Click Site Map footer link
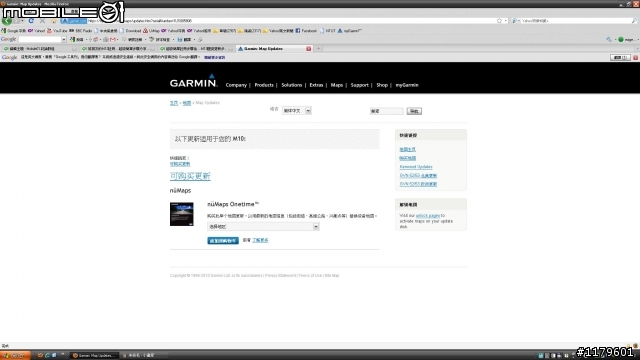 click(332, 276)
